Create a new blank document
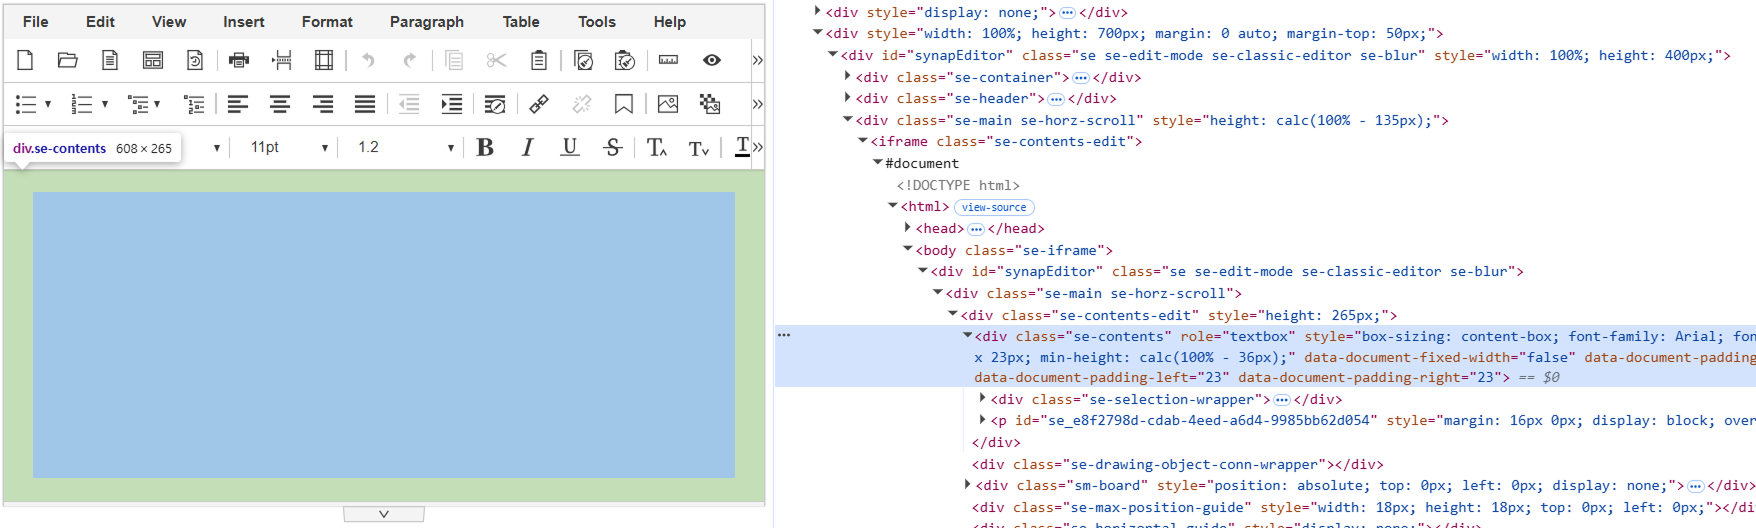This screenshot has height=528, width=1756. [x=26, y=60]
